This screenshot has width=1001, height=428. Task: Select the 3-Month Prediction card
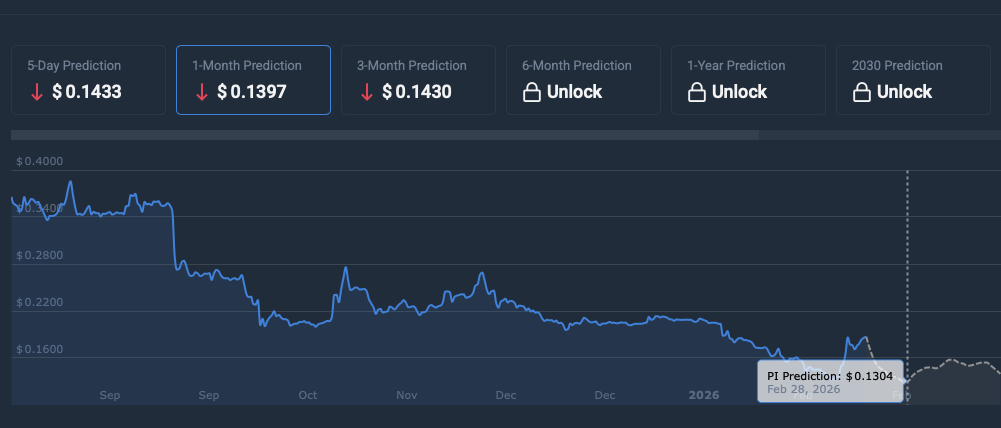click(x=418, y=80)
